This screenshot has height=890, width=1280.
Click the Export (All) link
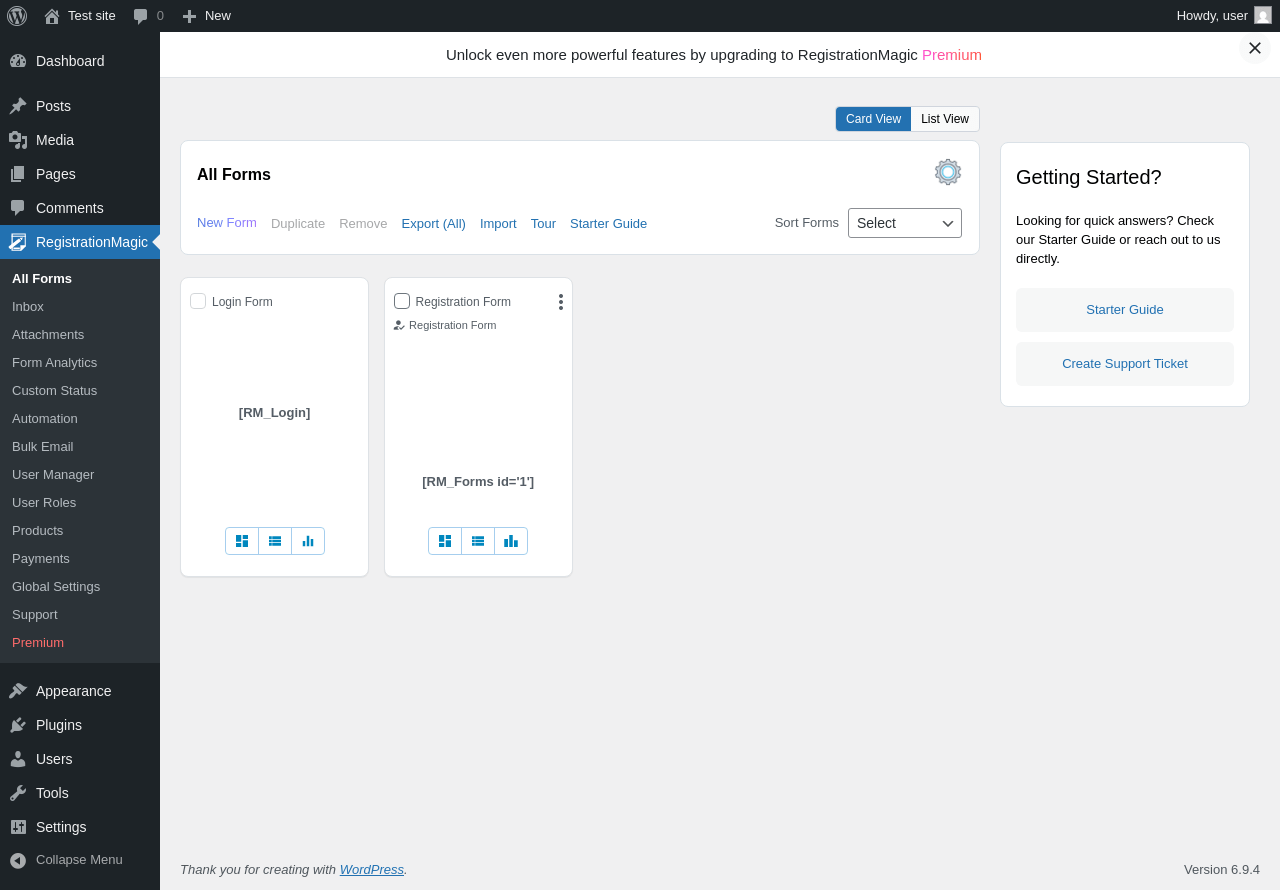[434, 223]
